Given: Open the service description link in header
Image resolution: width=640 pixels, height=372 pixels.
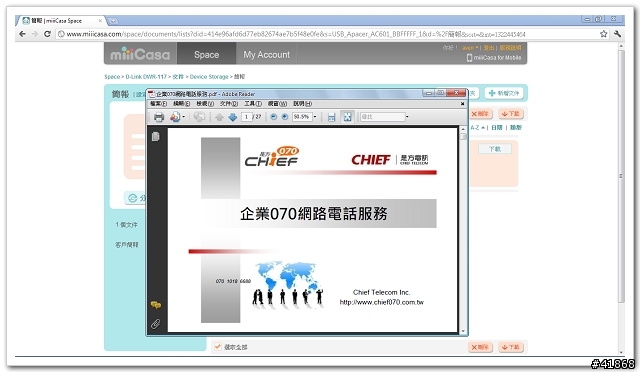Looking at the screenshot, I should (510, 48).
